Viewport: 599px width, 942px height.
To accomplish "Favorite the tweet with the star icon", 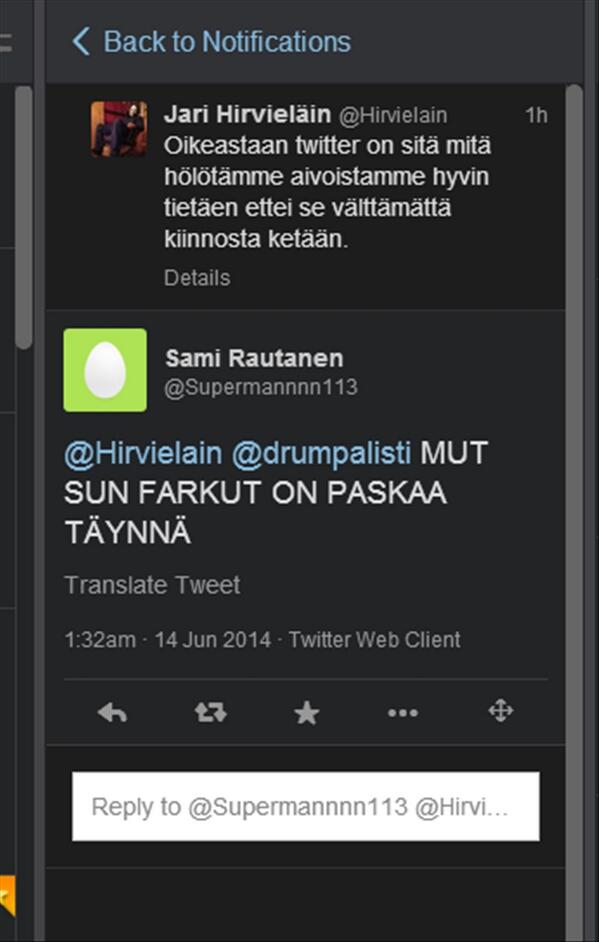I will tap(306, 713).
